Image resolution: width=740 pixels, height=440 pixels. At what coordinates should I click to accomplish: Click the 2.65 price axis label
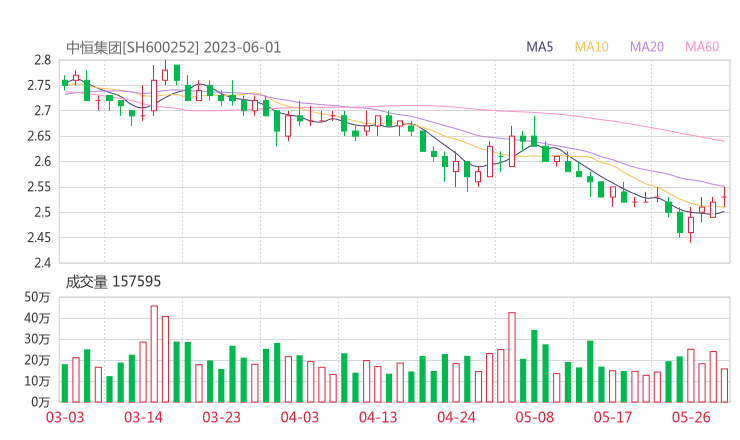(x=39, y=136)
